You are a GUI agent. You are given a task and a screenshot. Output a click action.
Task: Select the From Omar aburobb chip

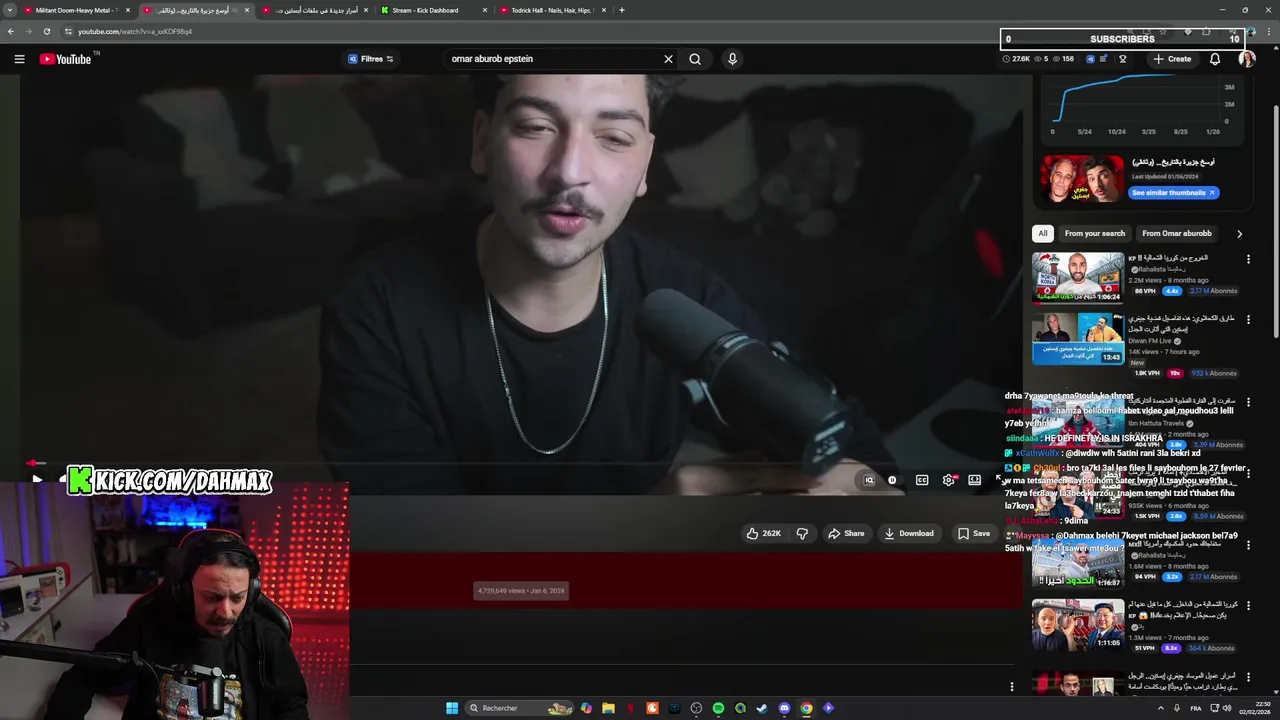coord(1177,233)
